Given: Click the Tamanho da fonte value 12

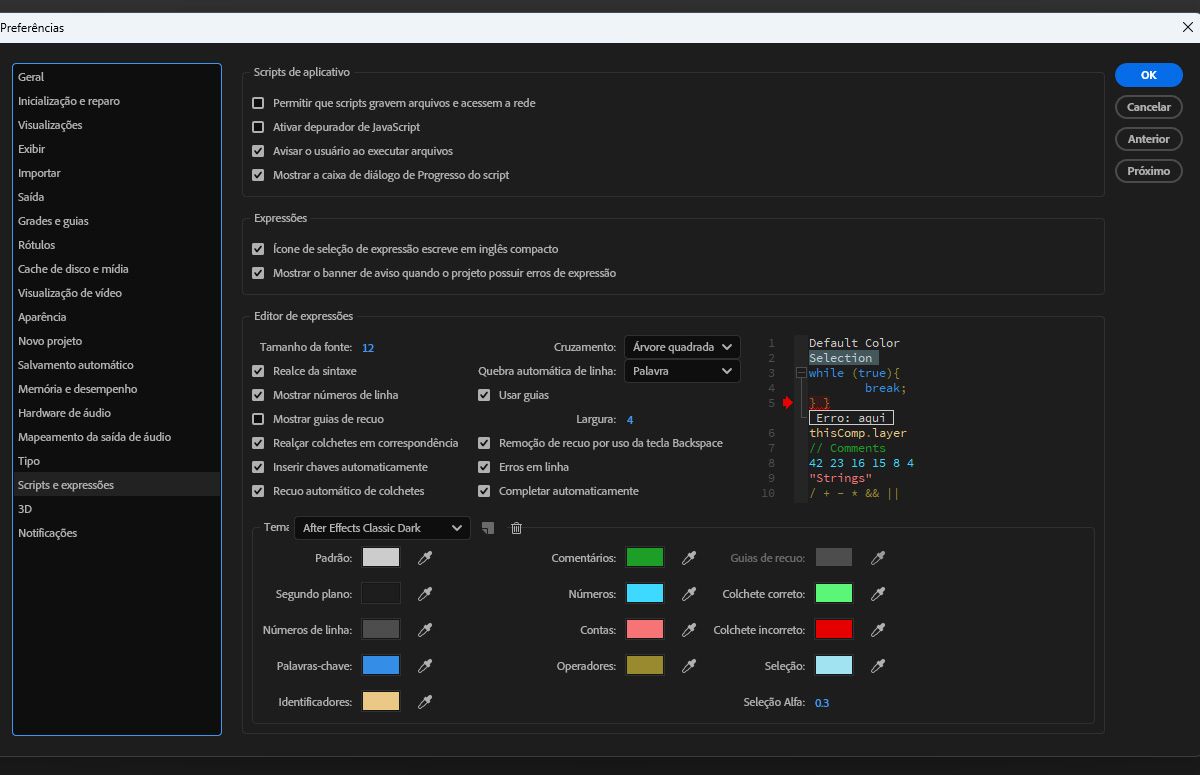Looking at the screenshot, I should [368, 348].
